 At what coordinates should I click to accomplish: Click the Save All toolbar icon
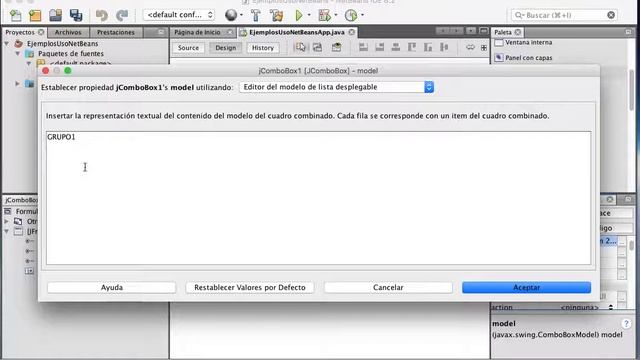pyautogui.click(x=76, y=15)
